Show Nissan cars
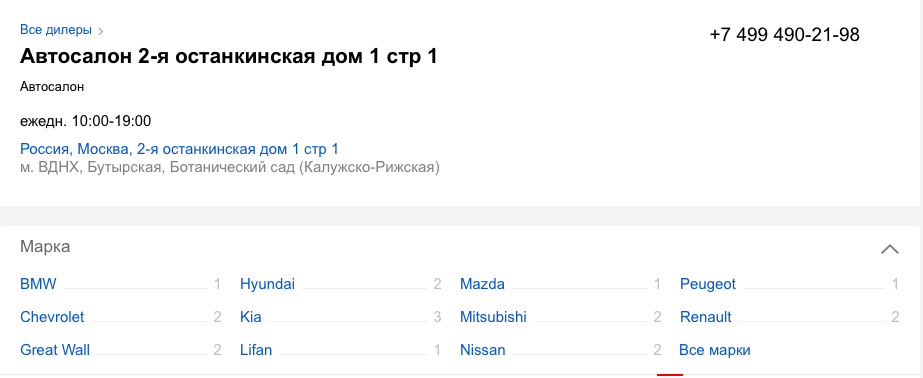Viewport: 923px width, 378px height. click(483, 350)
